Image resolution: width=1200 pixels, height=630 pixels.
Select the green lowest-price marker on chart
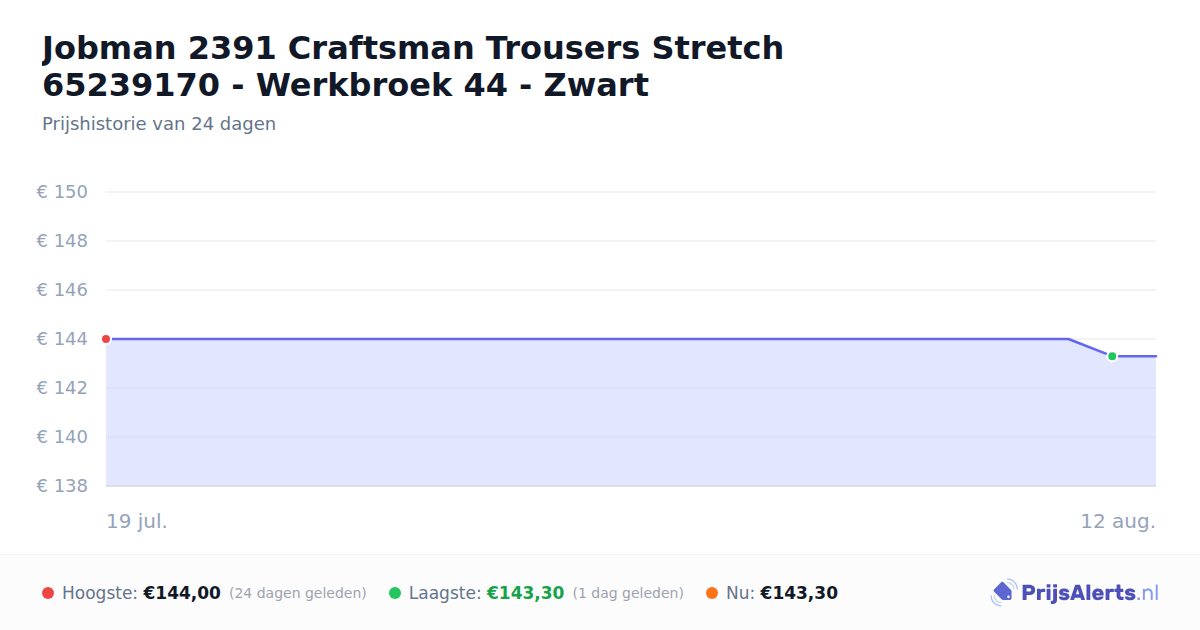click(x=1112, y=356)
